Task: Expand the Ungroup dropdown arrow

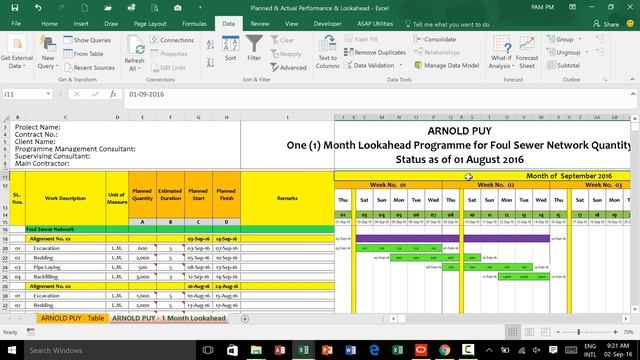Action: point(587,53)
